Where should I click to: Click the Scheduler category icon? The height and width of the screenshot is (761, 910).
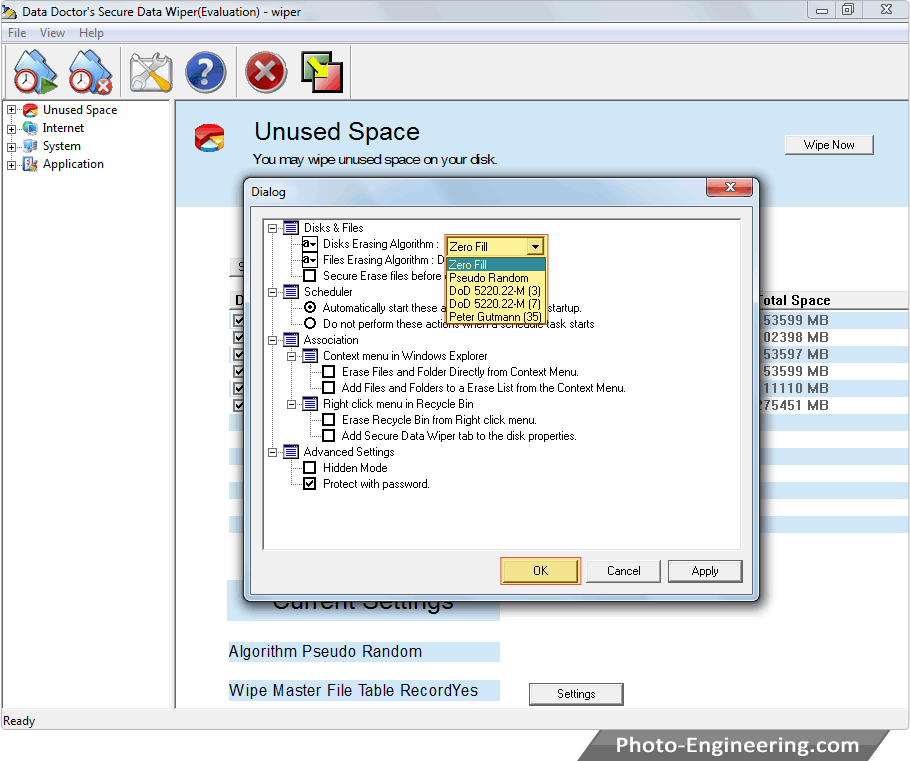coord(291,291)
